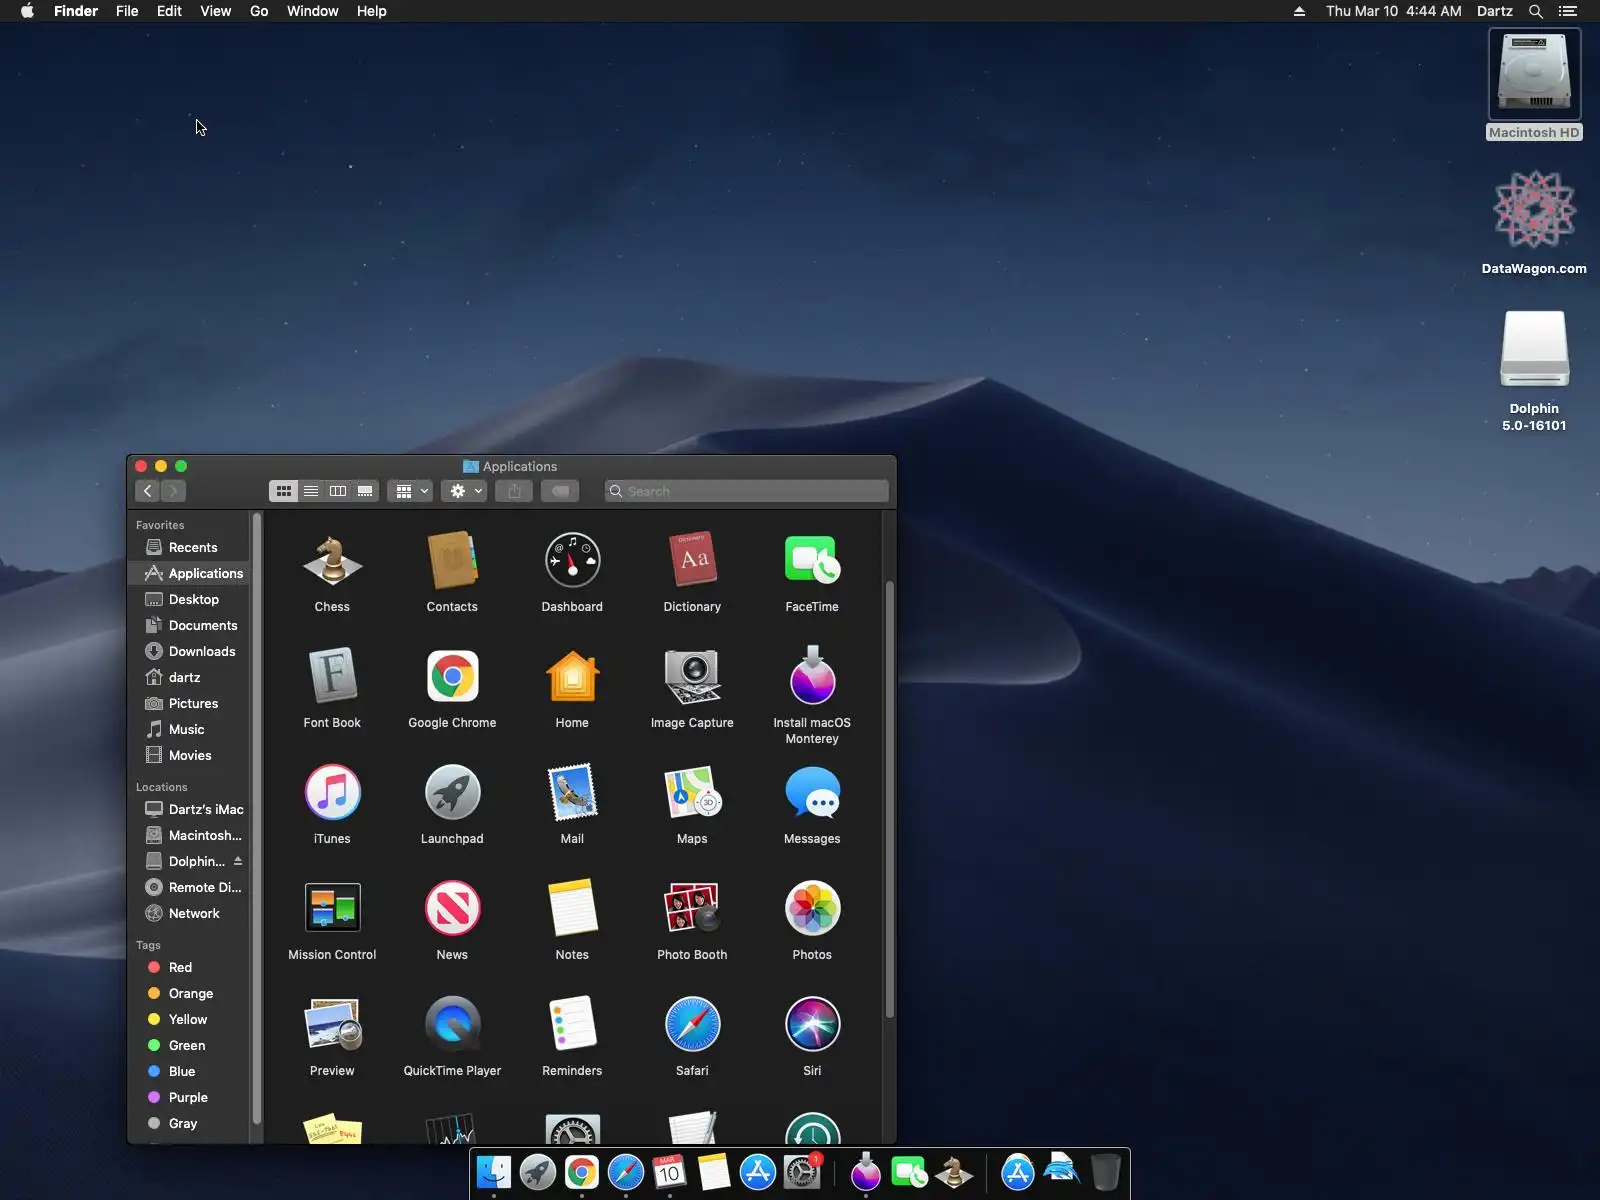This screenshot has width=1600, height=1200.
Task: Open Notification Center from the menu bar
Action: (x=1568, y=11)
